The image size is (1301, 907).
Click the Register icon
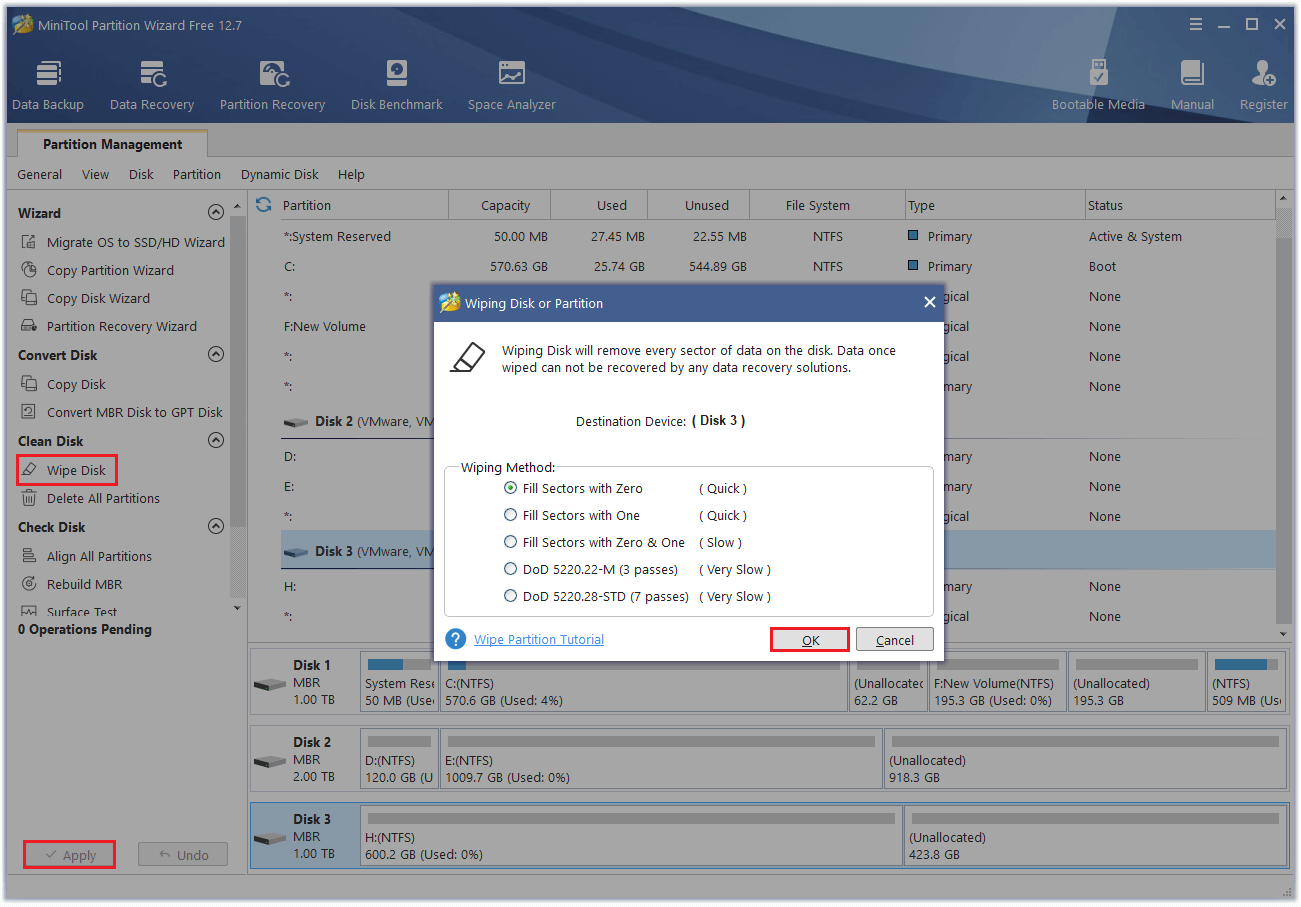coord(1264,85)
